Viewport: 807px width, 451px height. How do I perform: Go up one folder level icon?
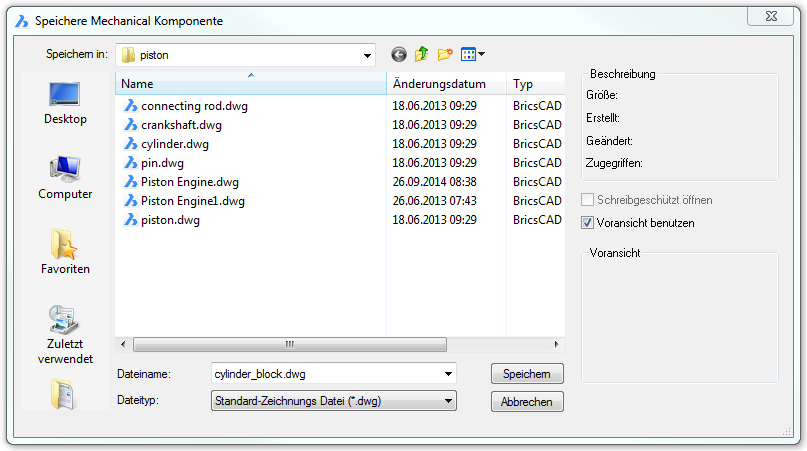[x=421, y=55]
